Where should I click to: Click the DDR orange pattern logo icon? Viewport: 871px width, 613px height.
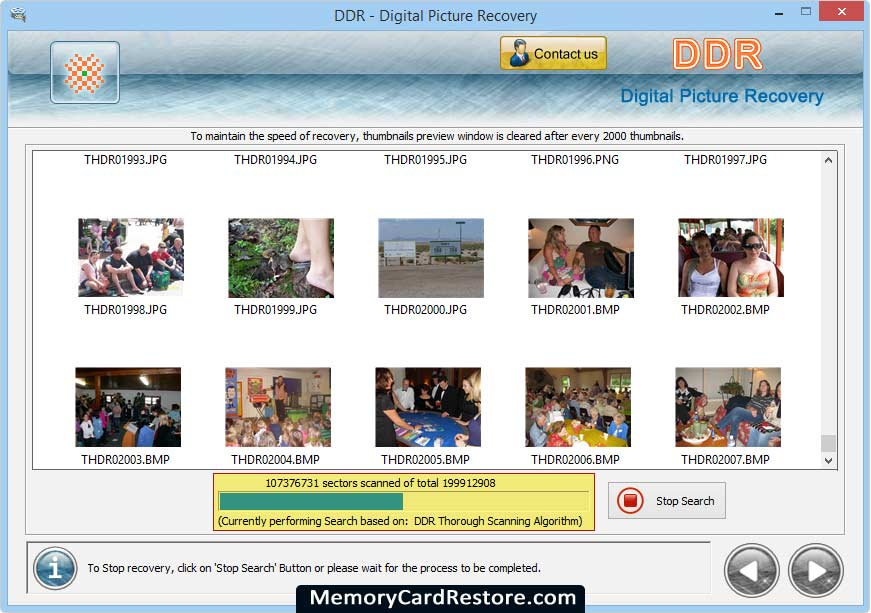click(x=84, y=73)
